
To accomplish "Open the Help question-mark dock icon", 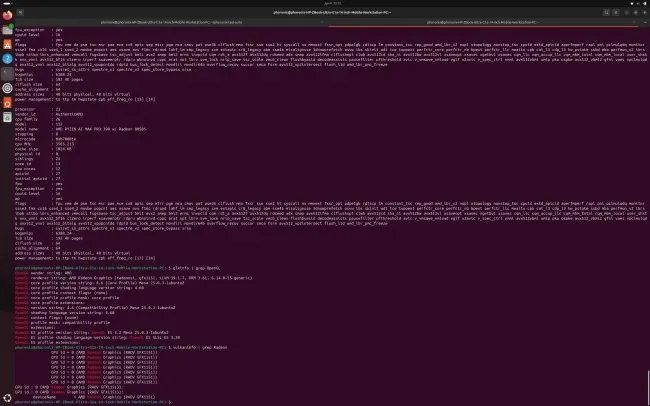I will point(7,59).
